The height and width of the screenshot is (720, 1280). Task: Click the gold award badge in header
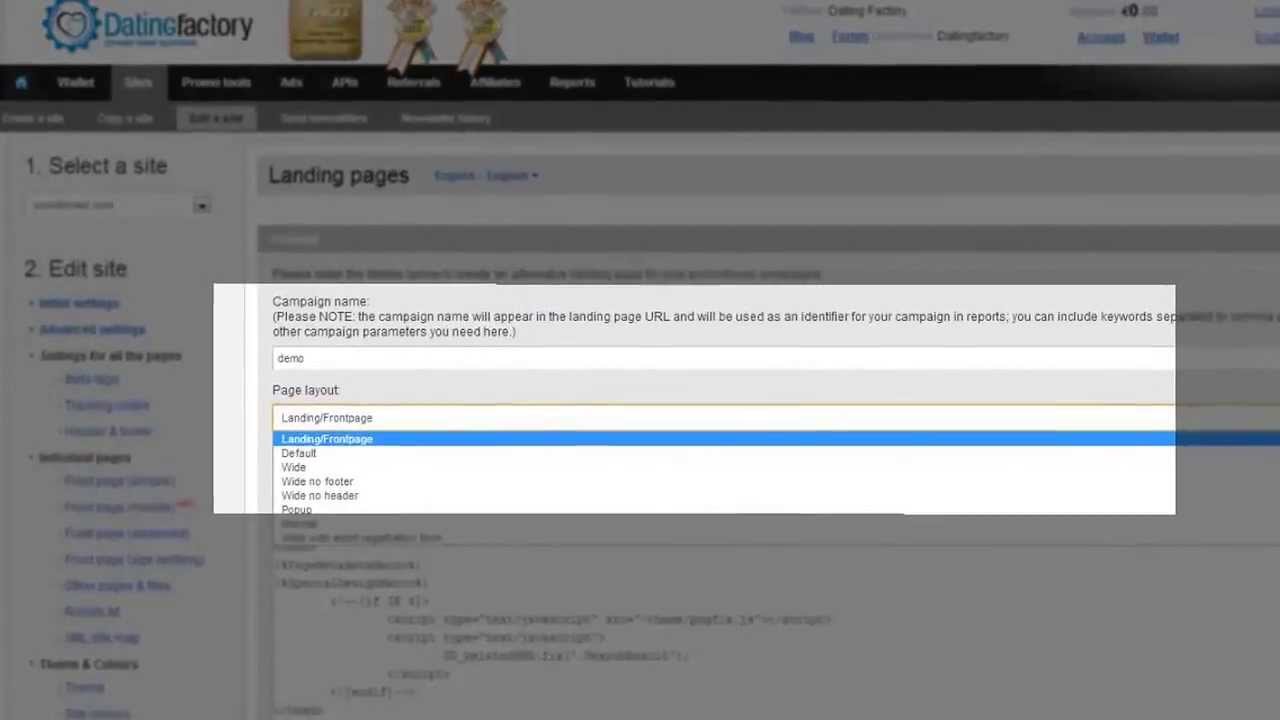325,30
